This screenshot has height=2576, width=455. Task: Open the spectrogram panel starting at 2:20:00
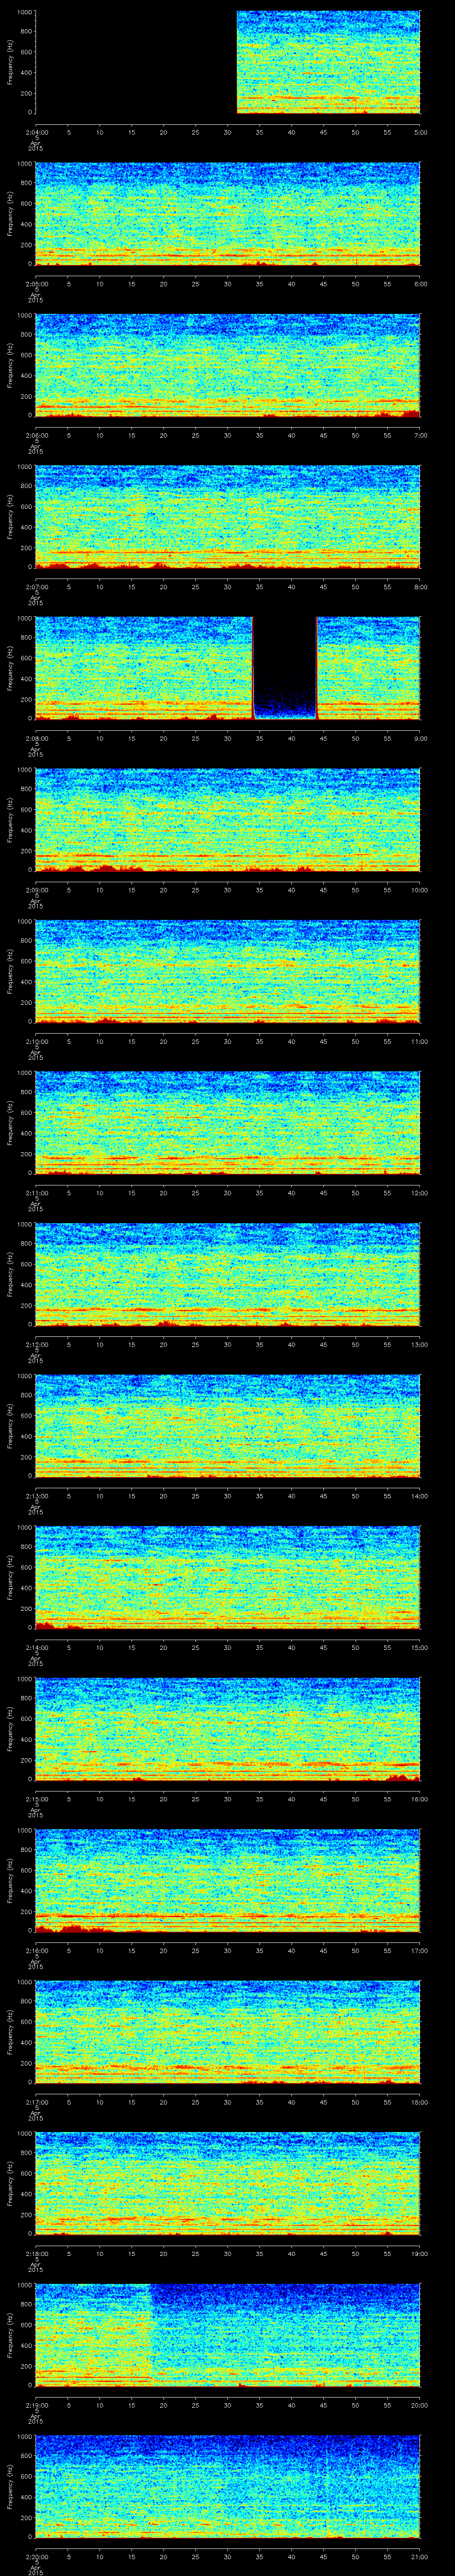(x=228, y=2488)
